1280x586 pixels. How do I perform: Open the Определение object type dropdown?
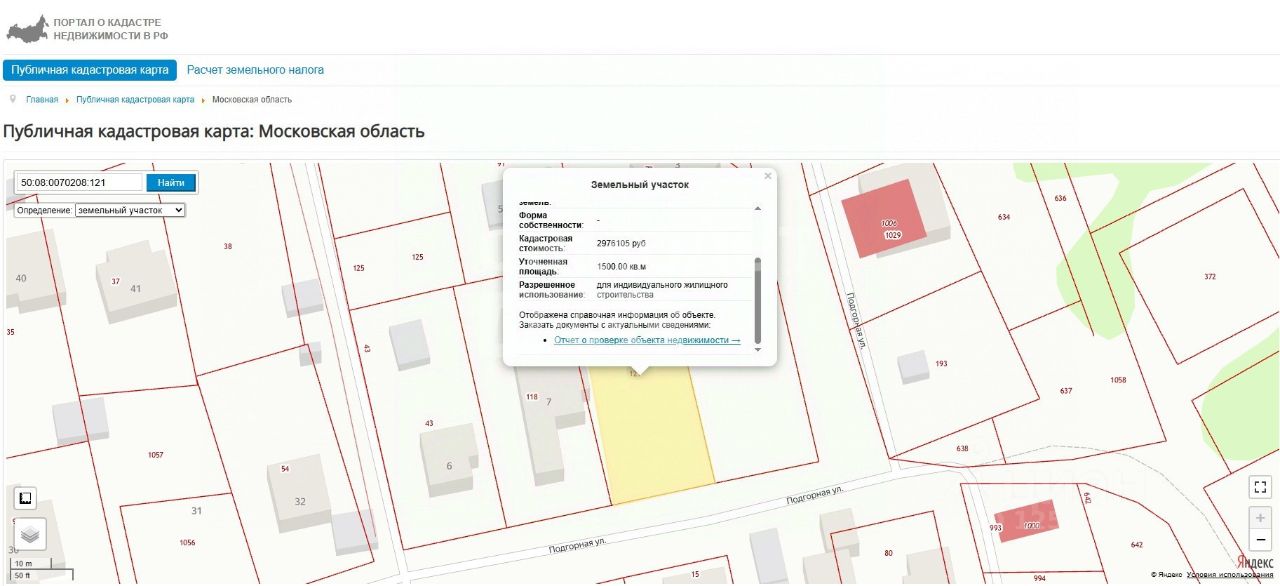130,210
